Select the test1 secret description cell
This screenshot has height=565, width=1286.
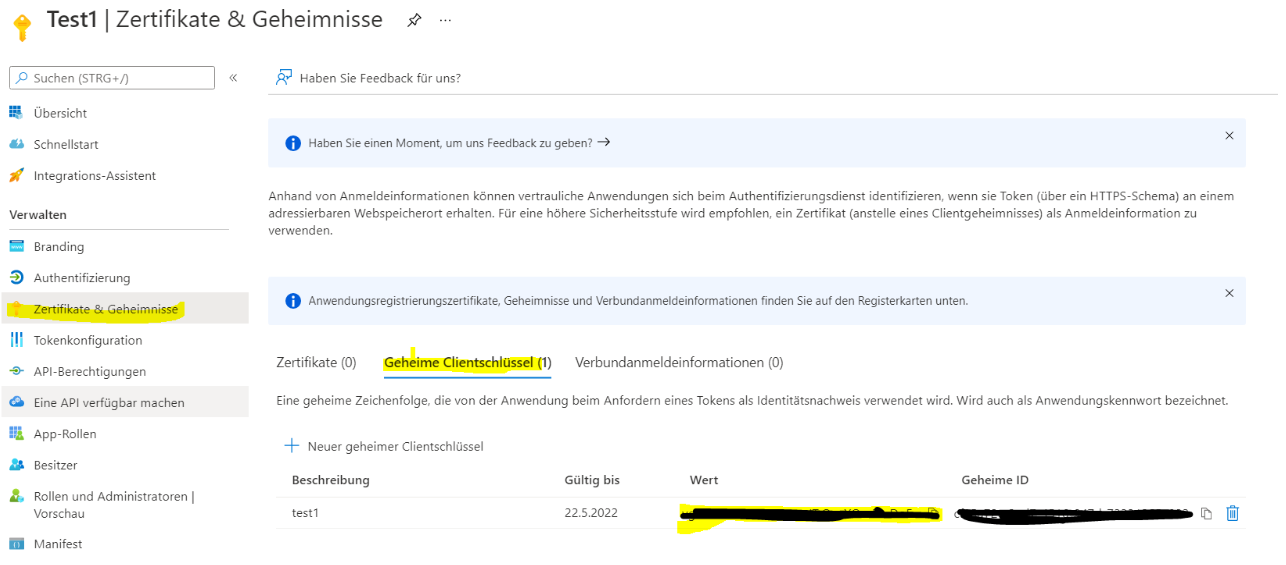[x=305, y=513]
